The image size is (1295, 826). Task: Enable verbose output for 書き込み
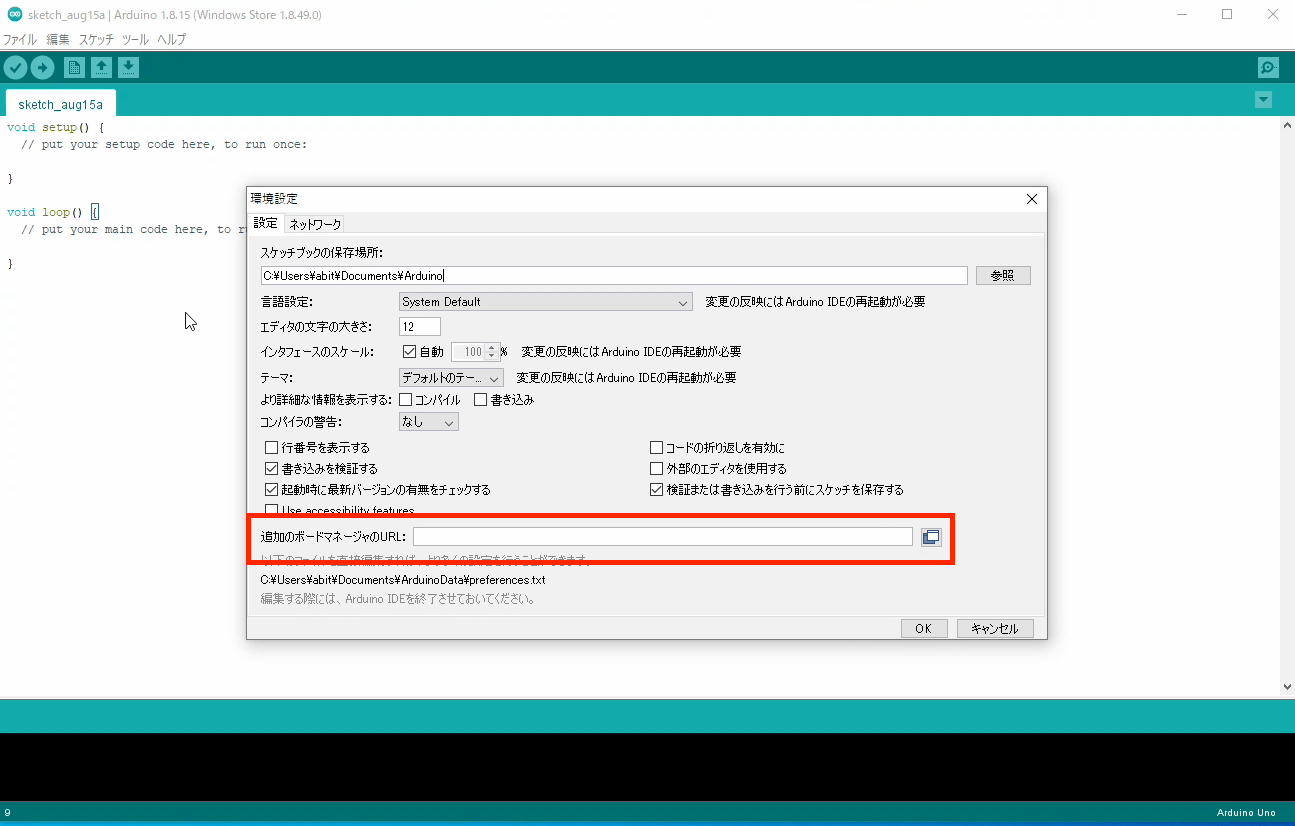[481, 400]
